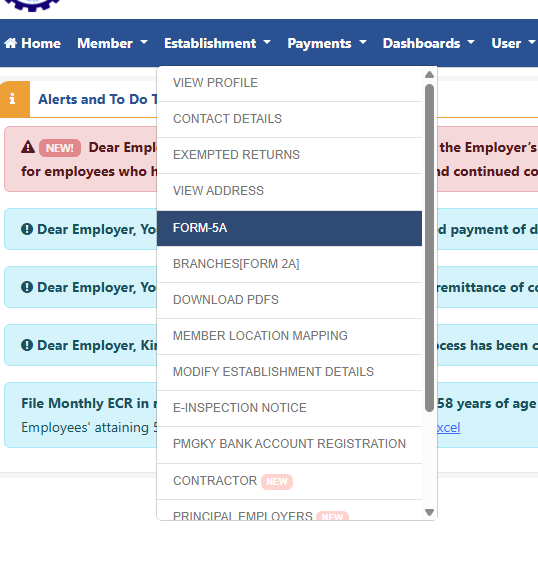Click 'remittance of' alert text
Screen dimensions: 538x565
pos(480,287)
